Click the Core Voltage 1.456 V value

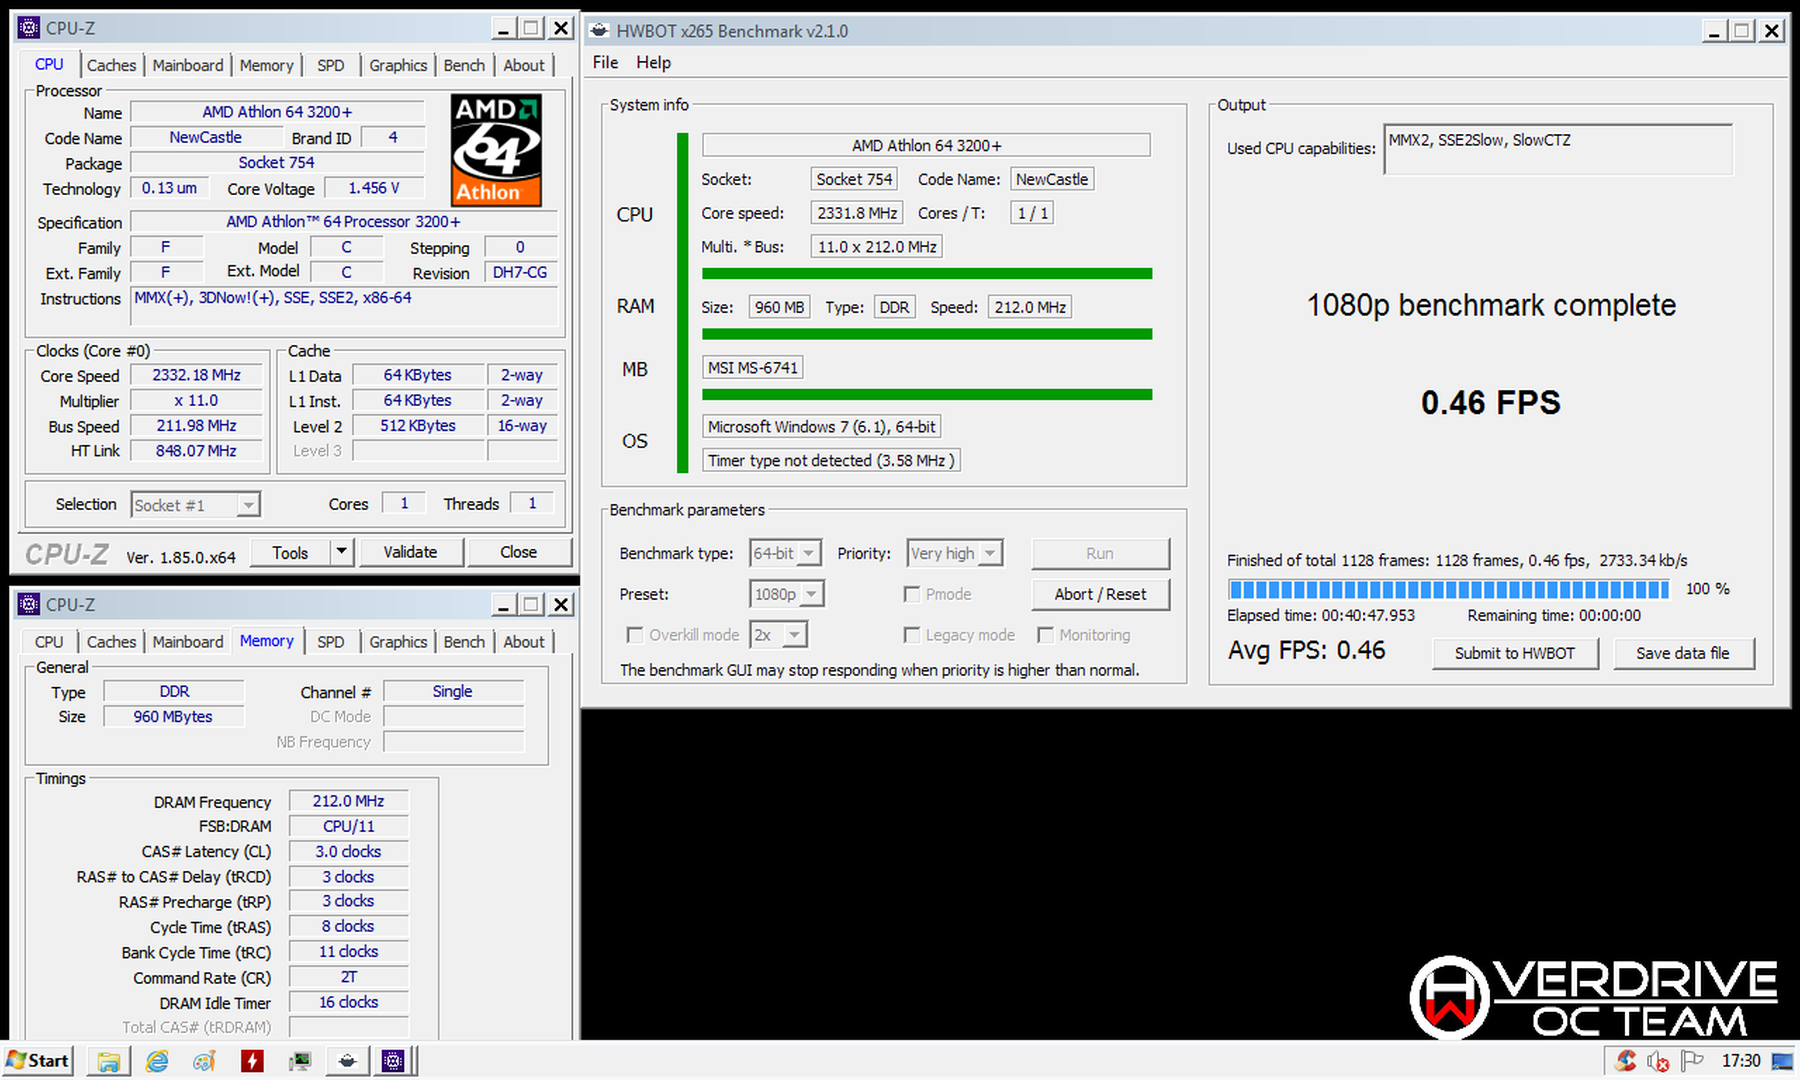coord(374,188)
